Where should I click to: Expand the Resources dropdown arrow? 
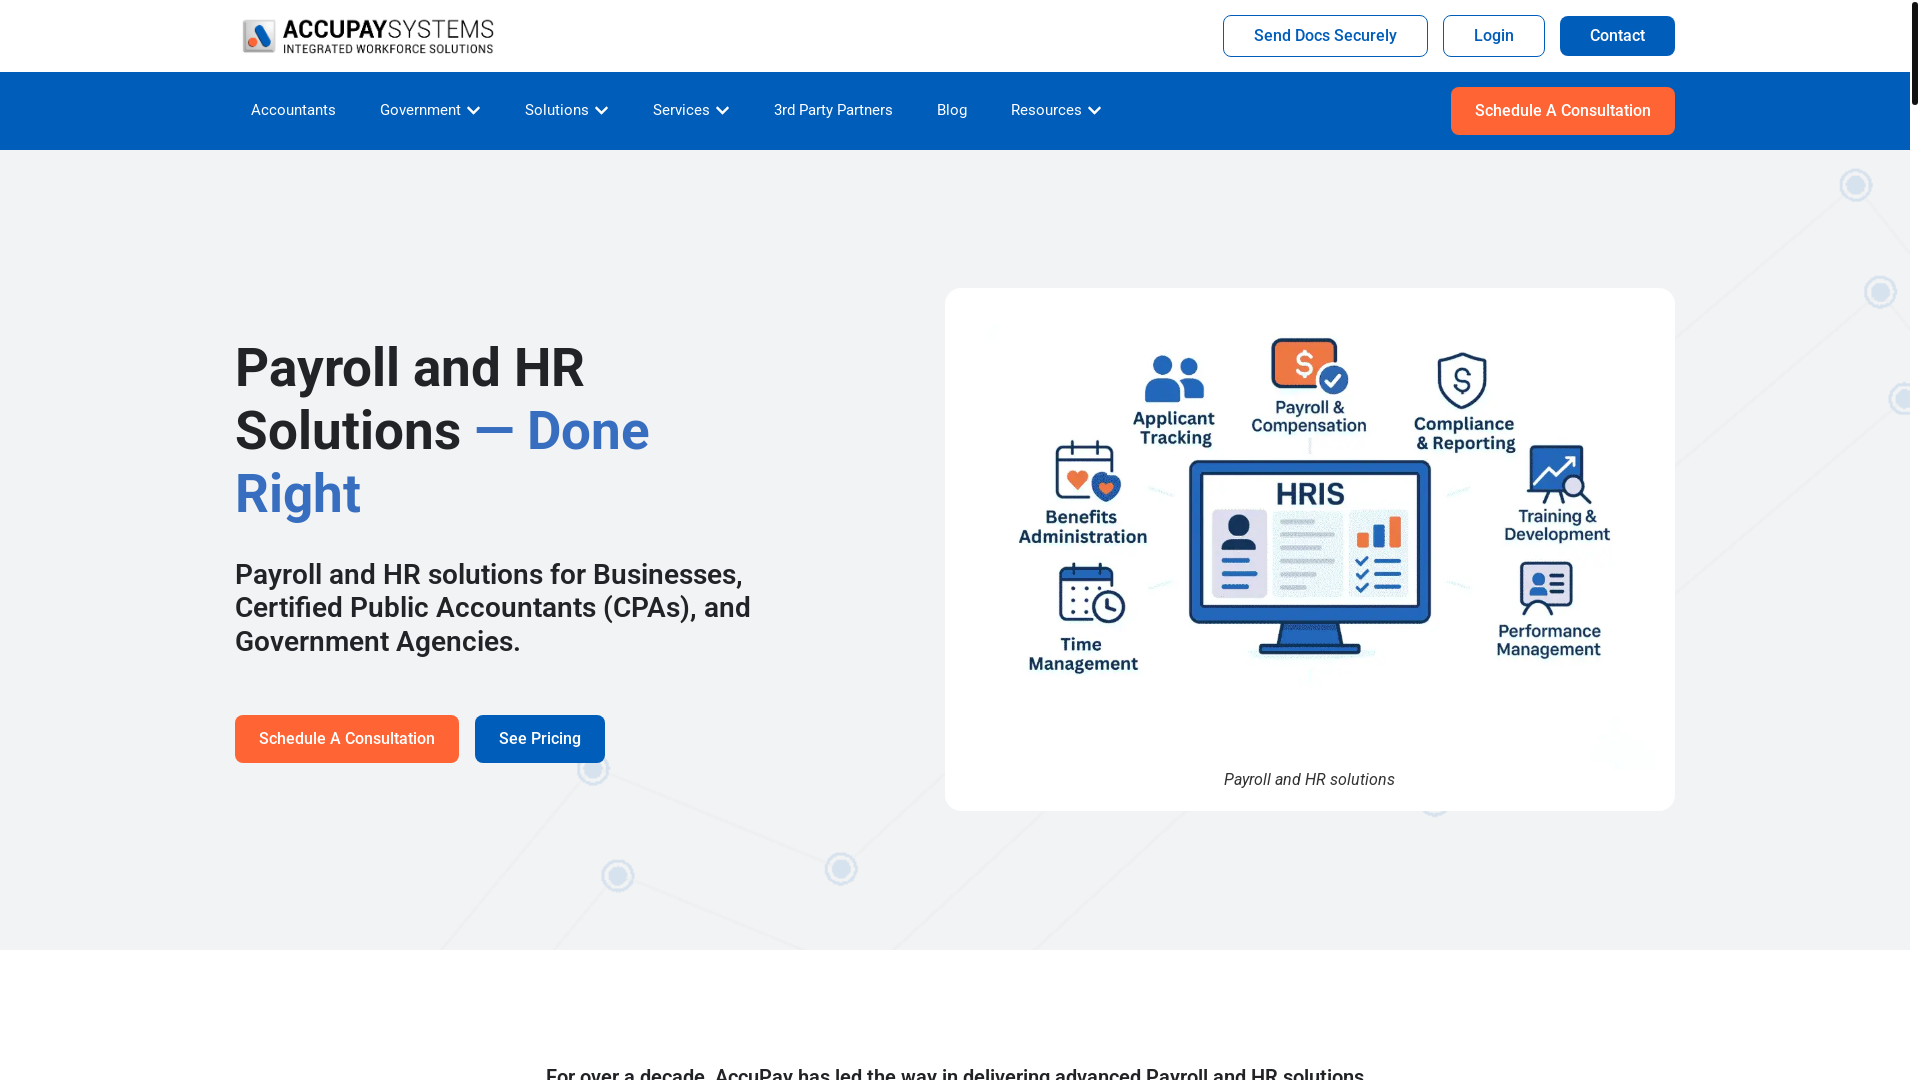click(1094, 110)
